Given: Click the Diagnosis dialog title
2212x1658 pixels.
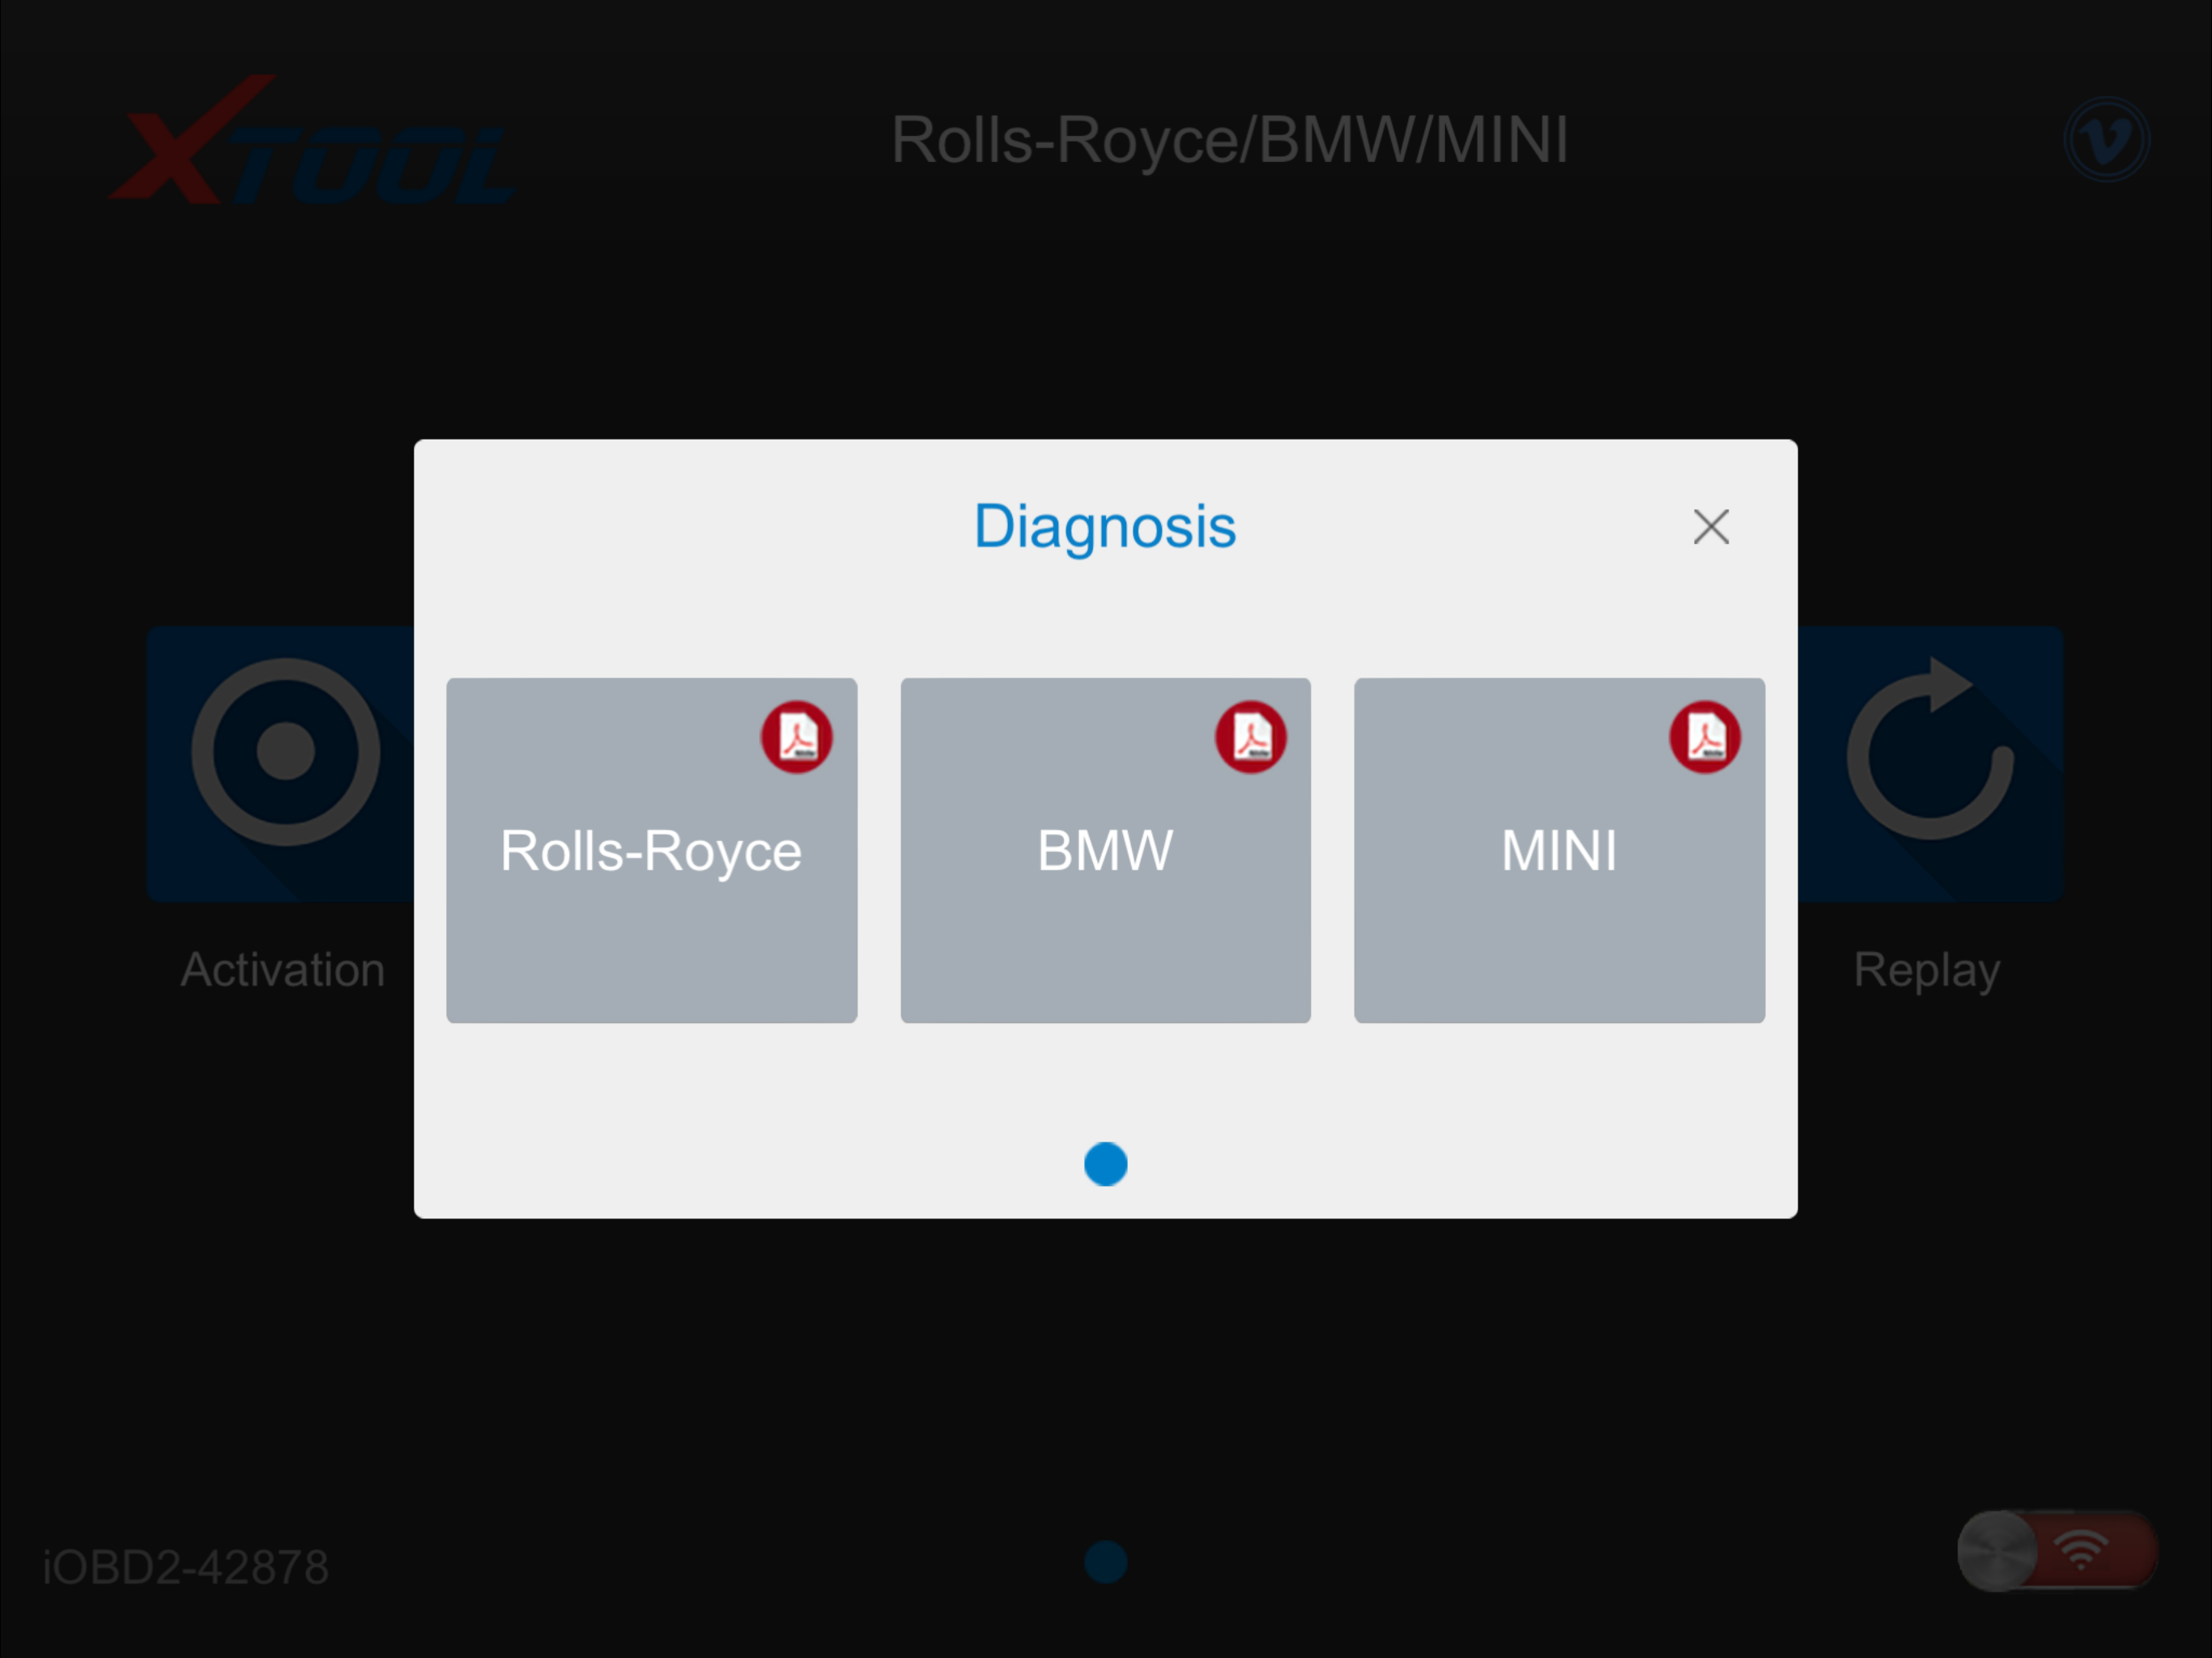Looking at the screenshot, I should pyautogui.click(x=1105, y=527).
